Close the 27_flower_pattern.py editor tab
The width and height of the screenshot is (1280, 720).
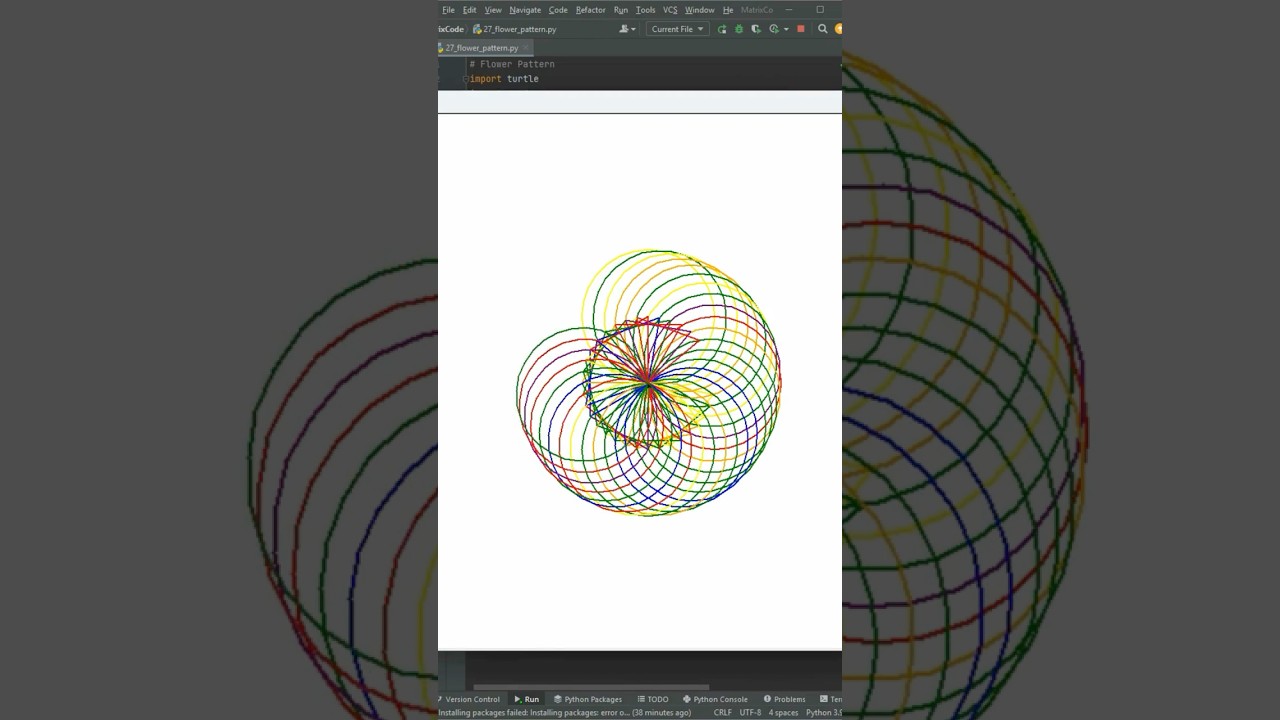(526, 48)
